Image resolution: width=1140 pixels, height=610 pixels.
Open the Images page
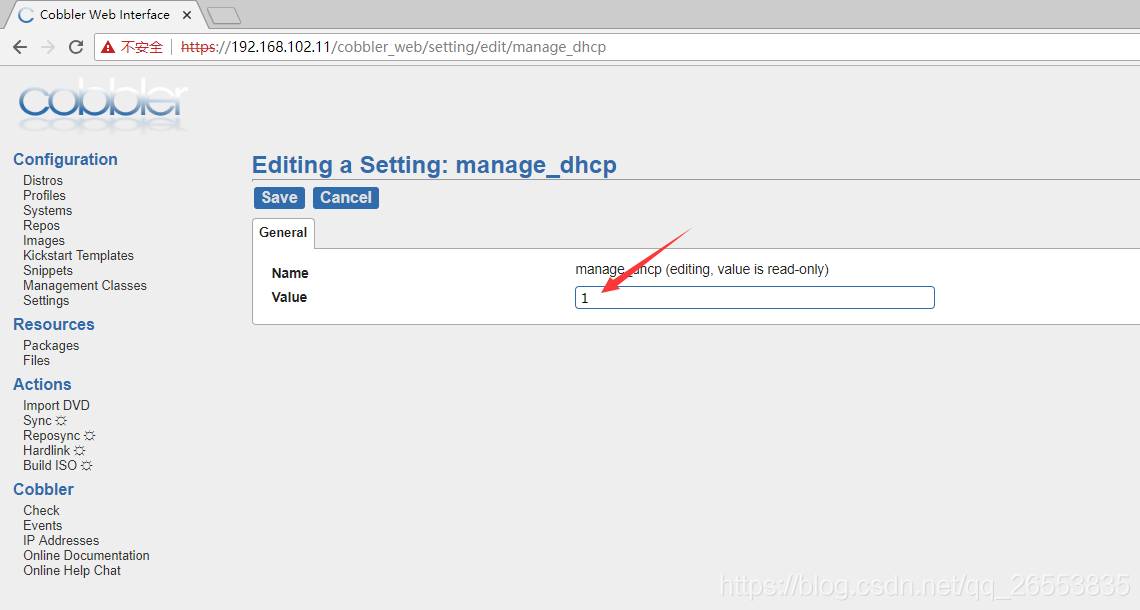[x=44, y=241]
